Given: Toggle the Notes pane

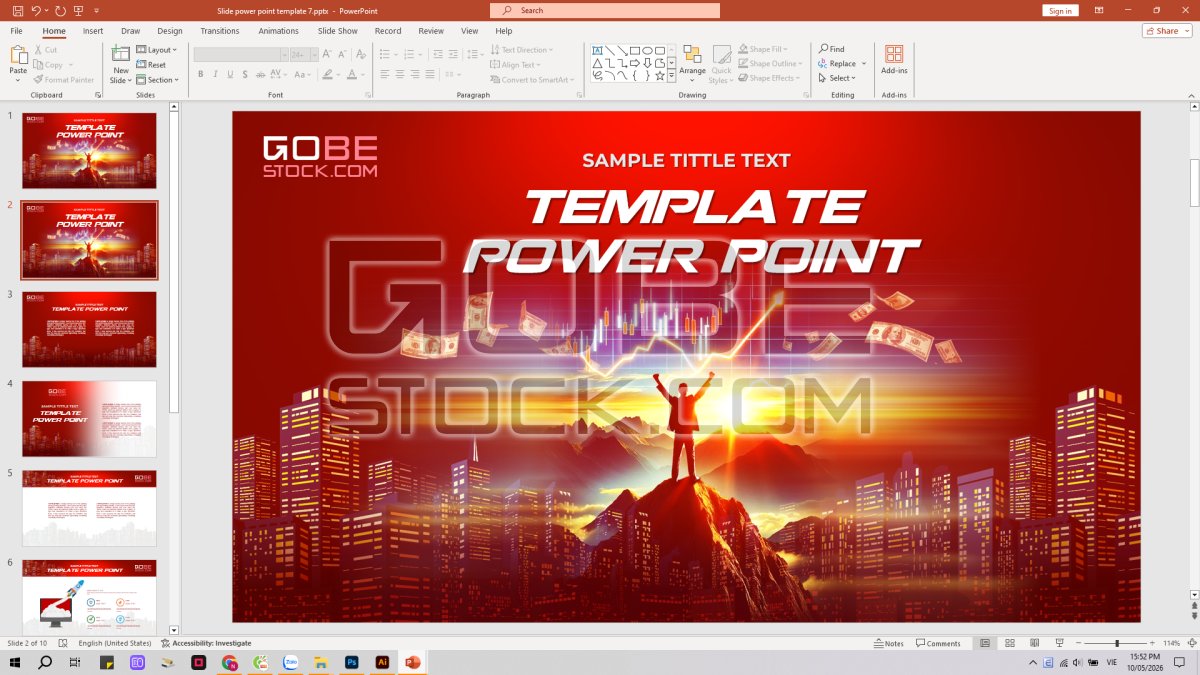Looking at the screenshot, I should (888, 643).
